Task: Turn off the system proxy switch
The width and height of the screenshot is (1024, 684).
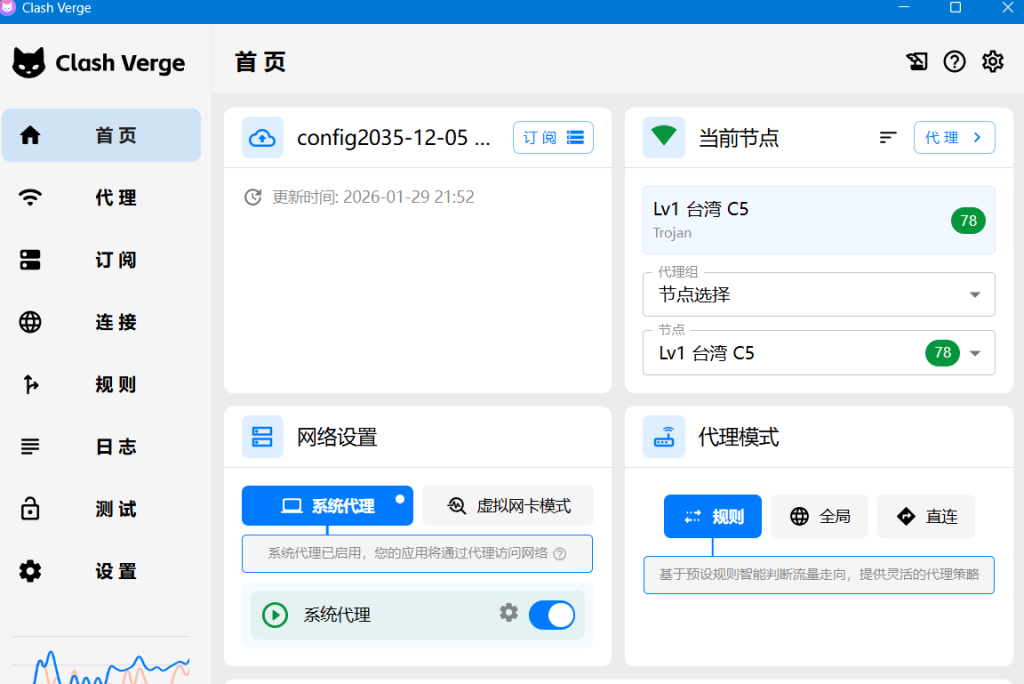Action: coord(552,615)
